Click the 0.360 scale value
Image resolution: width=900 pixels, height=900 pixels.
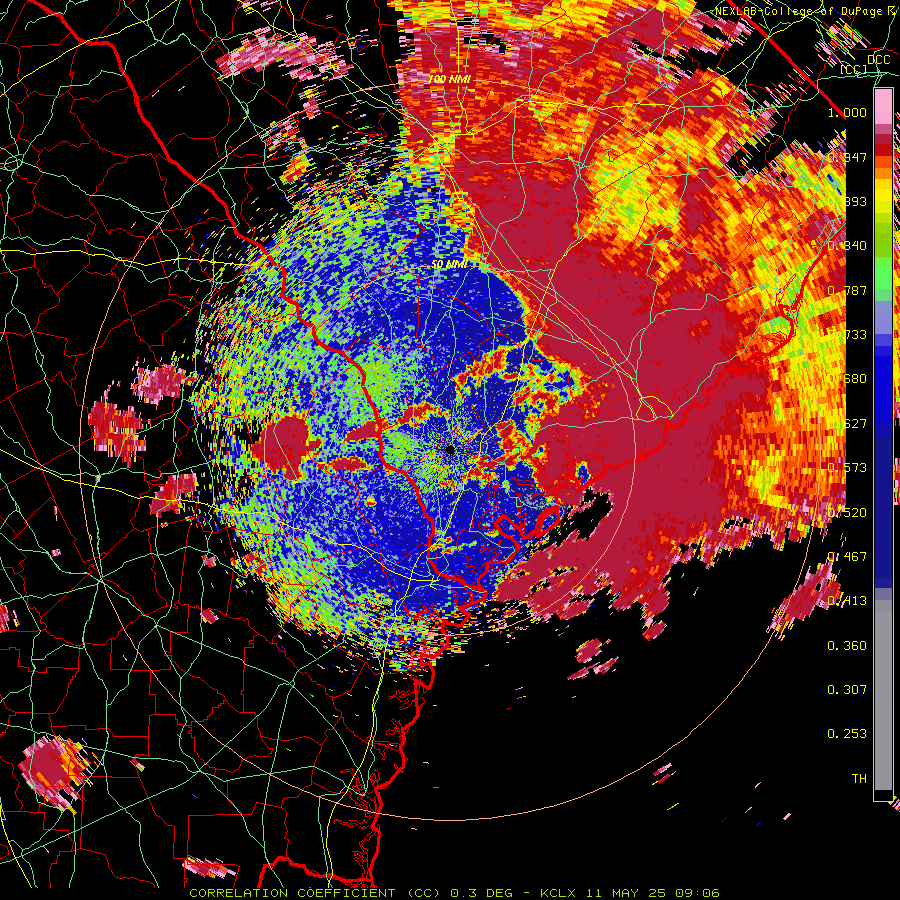[847, 646]
